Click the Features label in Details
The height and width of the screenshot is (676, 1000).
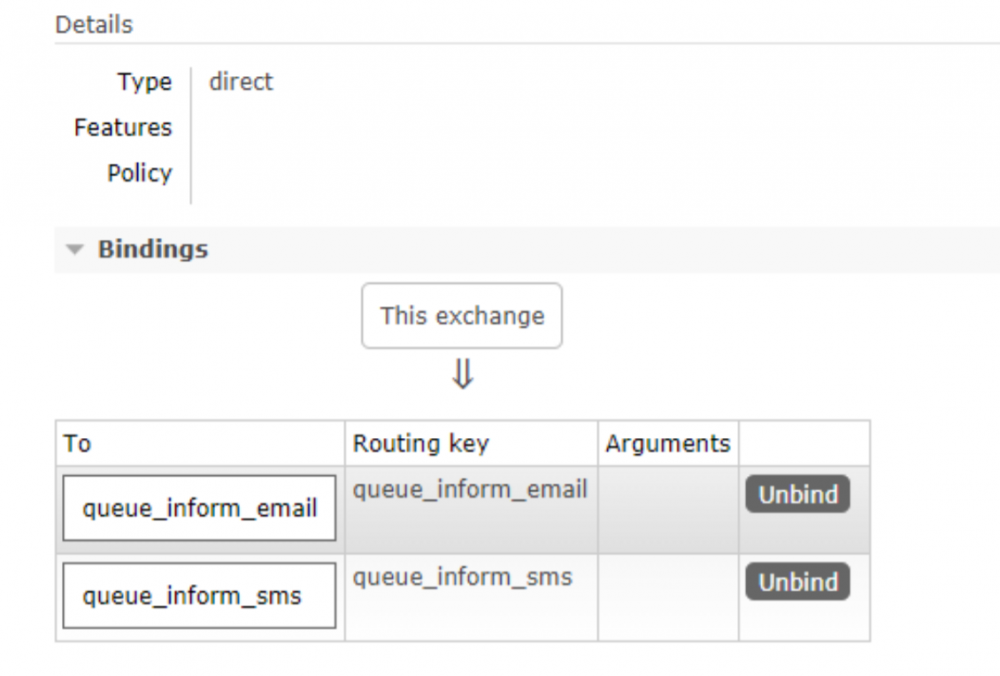pyautogui.click(x=122, y=127)
